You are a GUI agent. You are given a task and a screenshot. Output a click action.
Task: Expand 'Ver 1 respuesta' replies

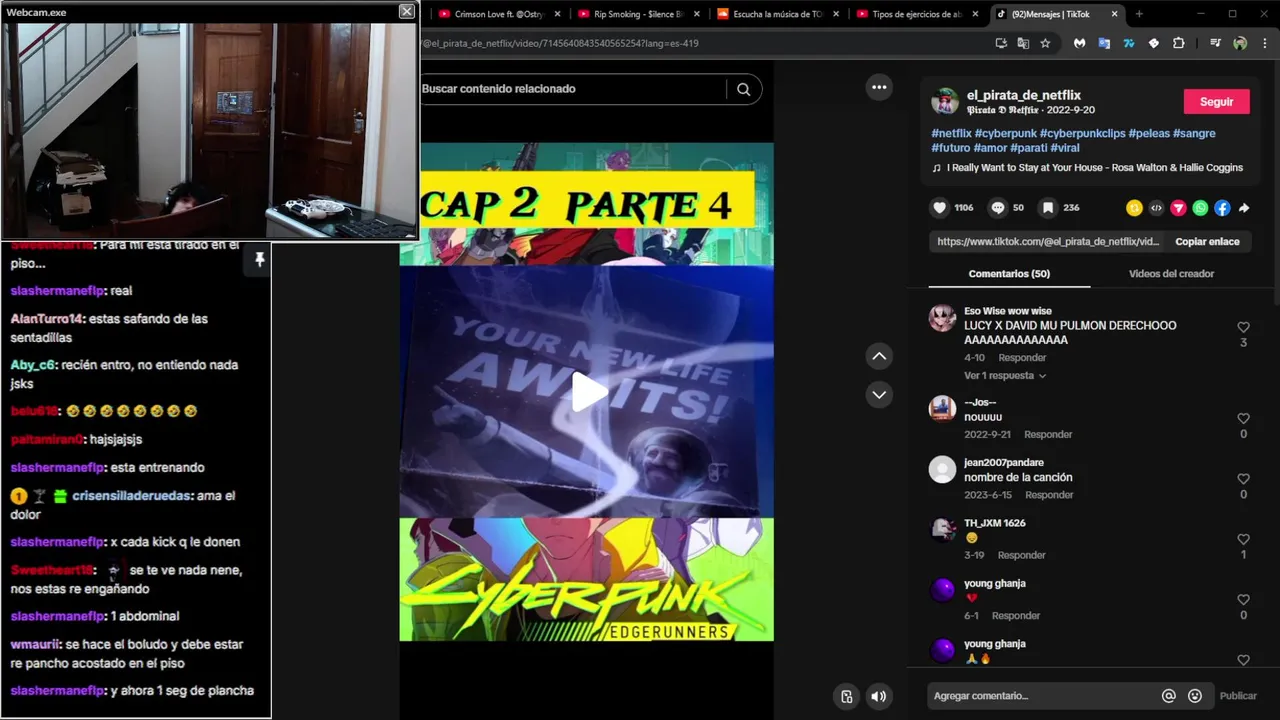click(1005, 376)
